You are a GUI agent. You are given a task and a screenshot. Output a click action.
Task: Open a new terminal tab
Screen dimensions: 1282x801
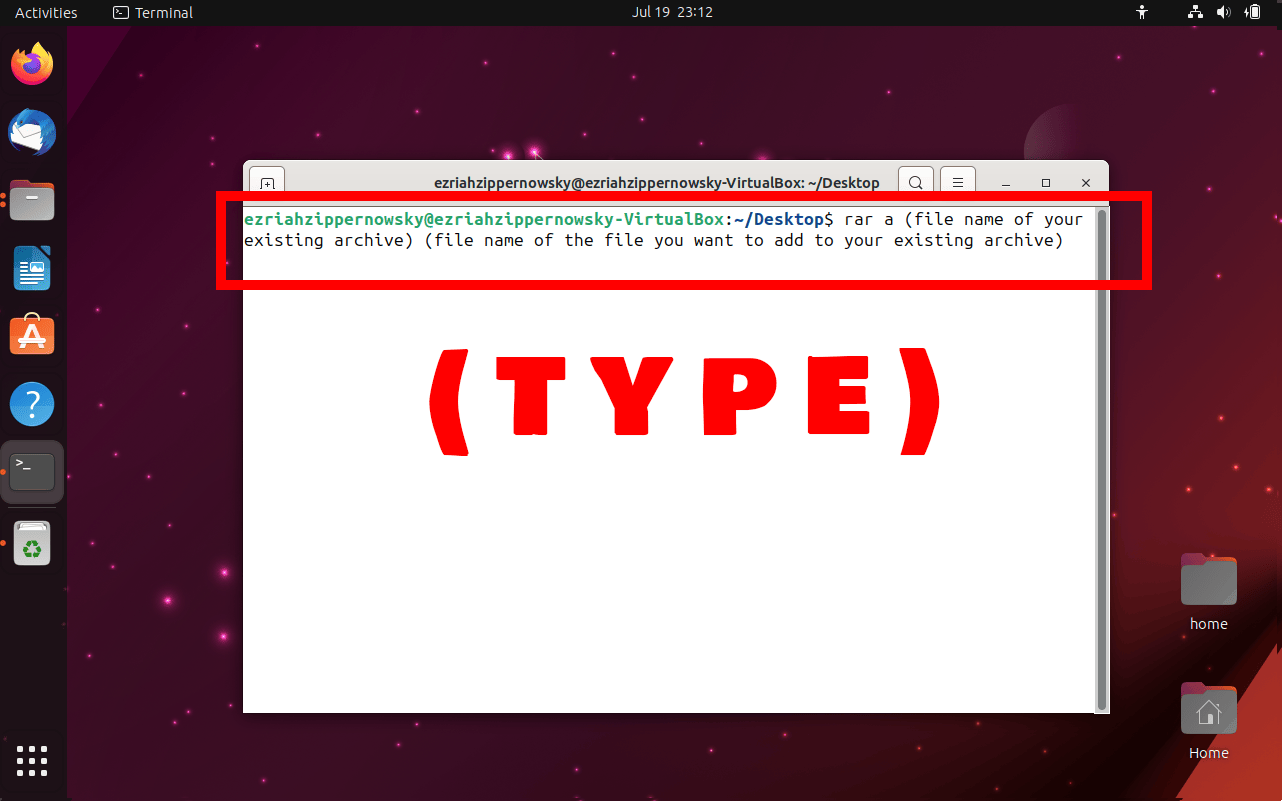tap(266, 183)
